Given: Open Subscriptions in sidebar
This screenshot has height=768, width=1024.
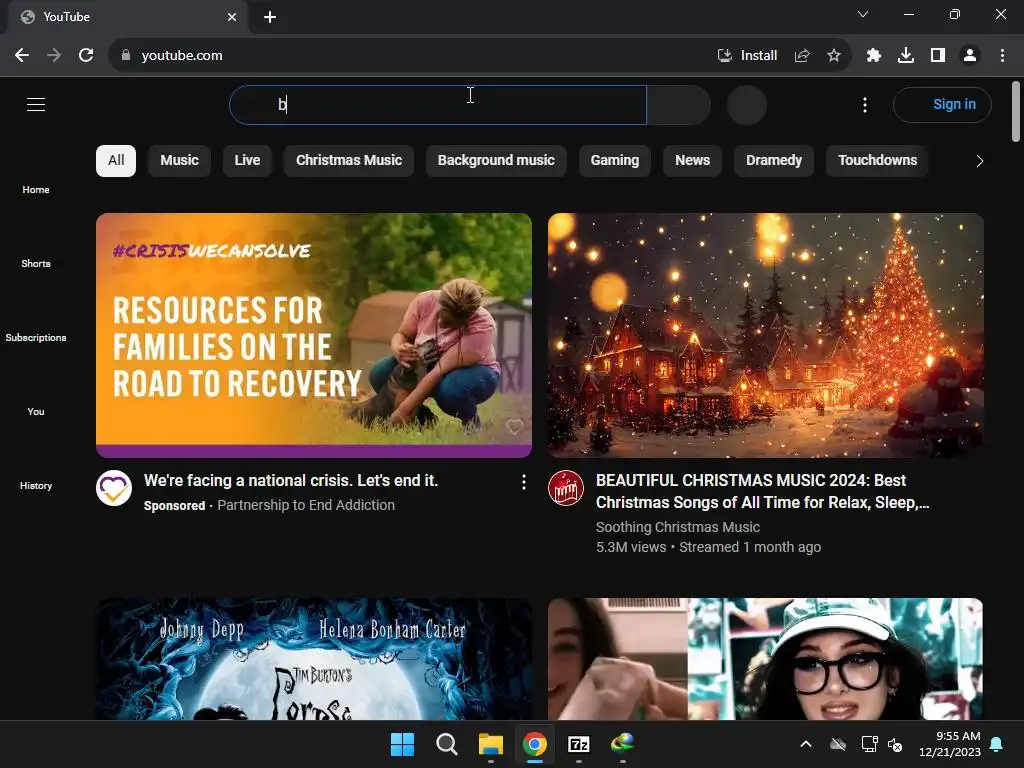Looking at the screenshot, I should point(36,338).
